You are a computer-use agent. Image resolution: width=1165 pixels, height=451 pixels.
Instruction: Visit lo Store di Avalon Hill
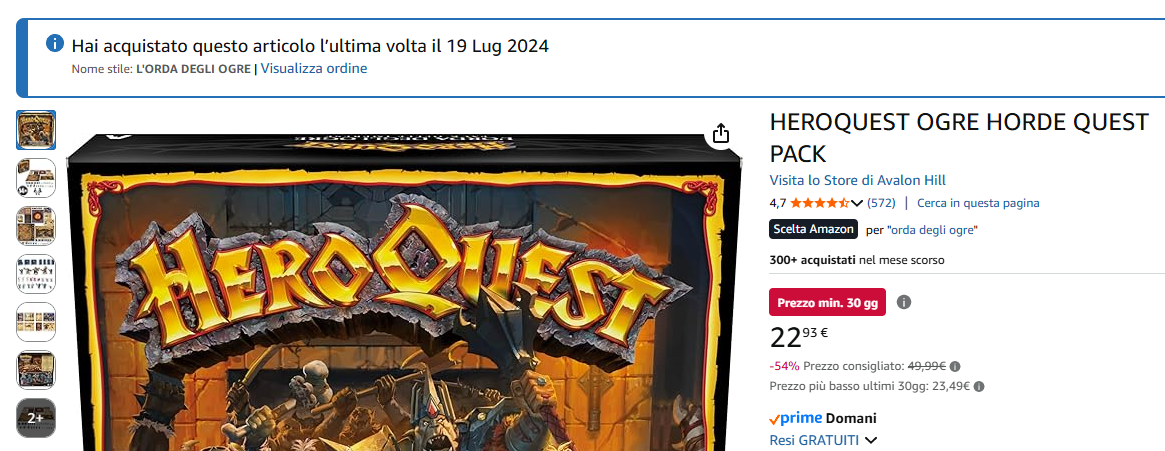click(x=857, y=181)
